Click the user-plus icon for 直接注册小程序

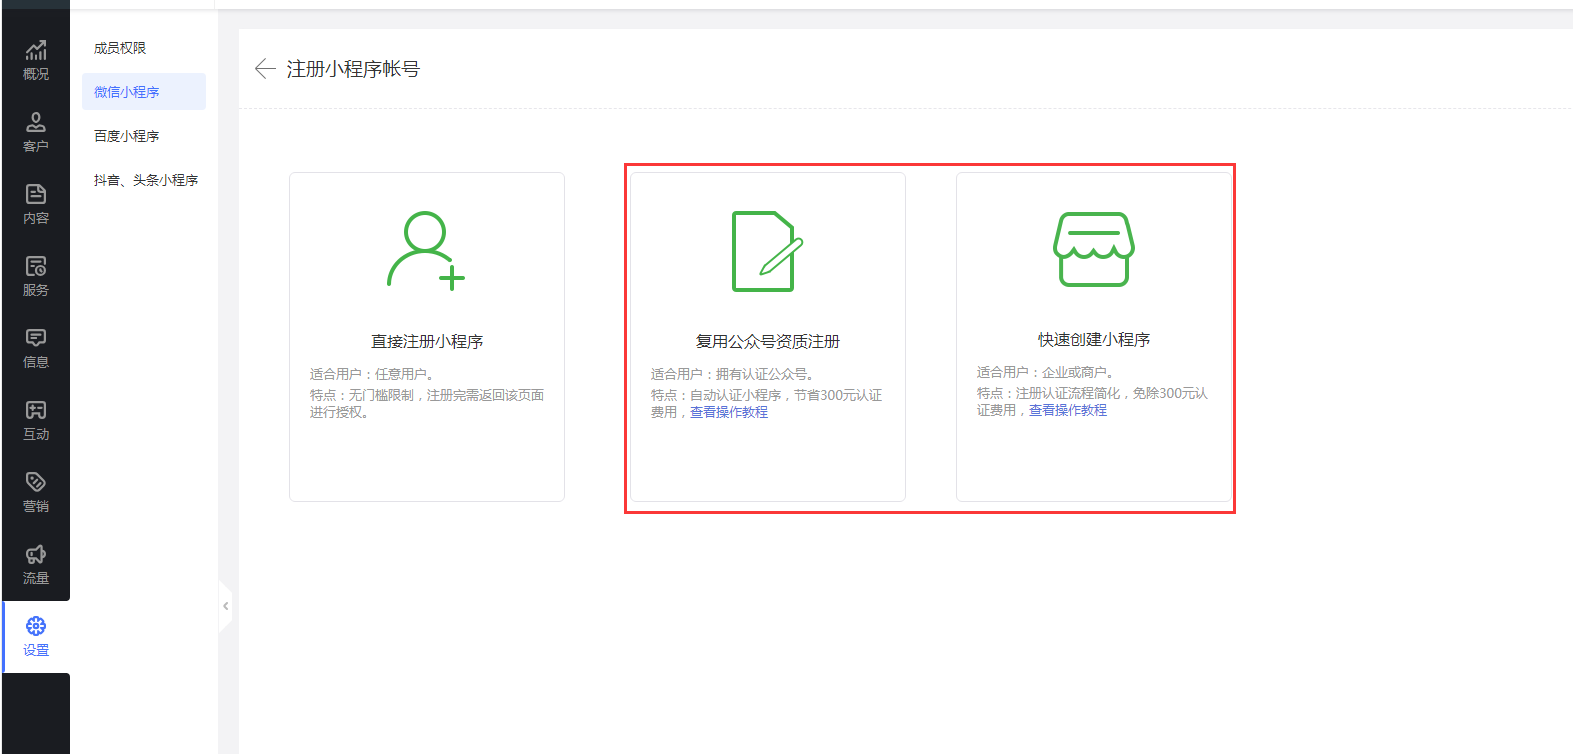(x=426, y=251)
